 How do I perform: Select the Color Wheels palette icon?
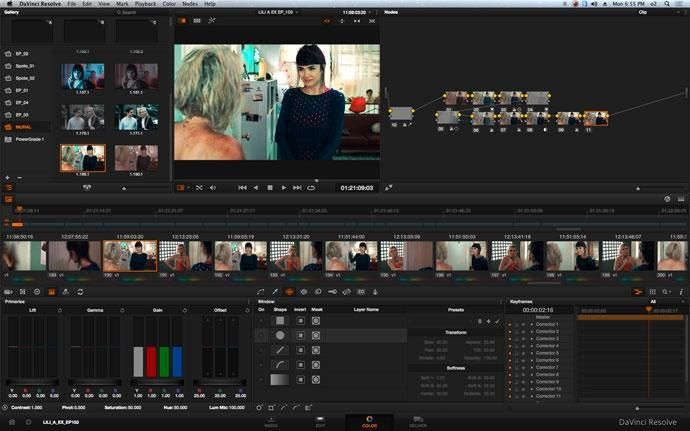37,291
